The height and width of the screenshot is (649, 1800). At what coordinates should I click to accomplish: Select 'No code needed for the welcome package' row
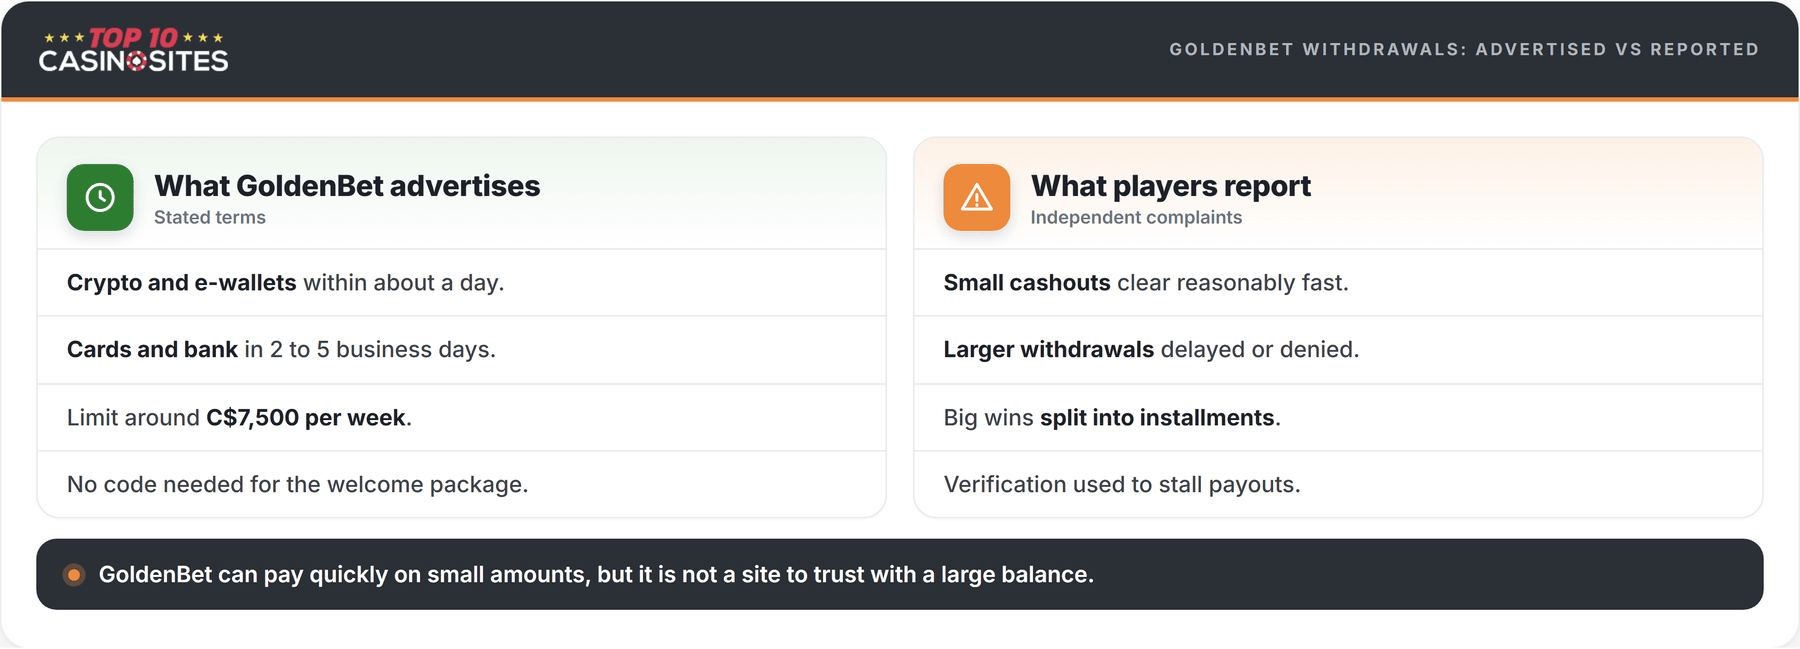[x=461, y=484]
